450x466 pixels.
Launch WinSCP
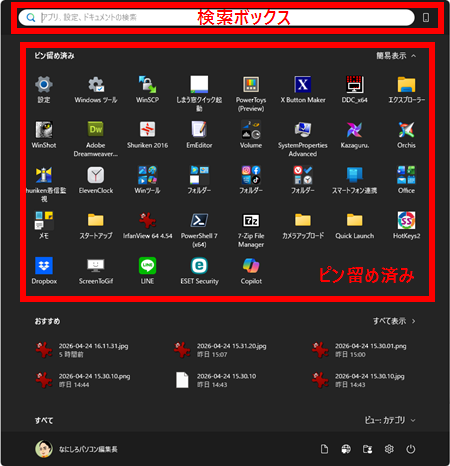(x=147, y=90)
